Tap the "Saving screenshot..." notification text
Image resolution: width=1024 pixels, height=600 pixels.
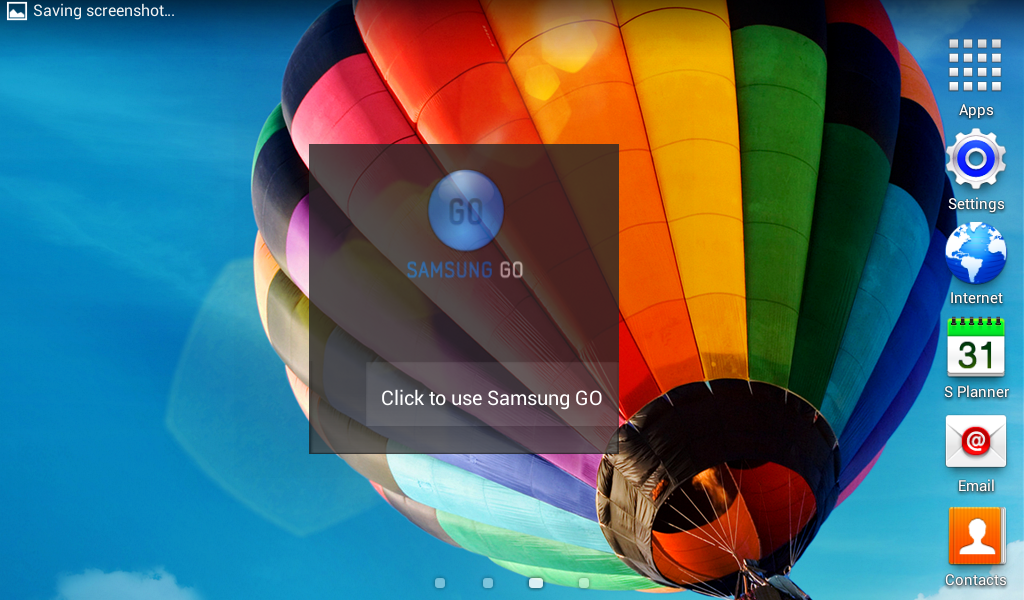104,12
